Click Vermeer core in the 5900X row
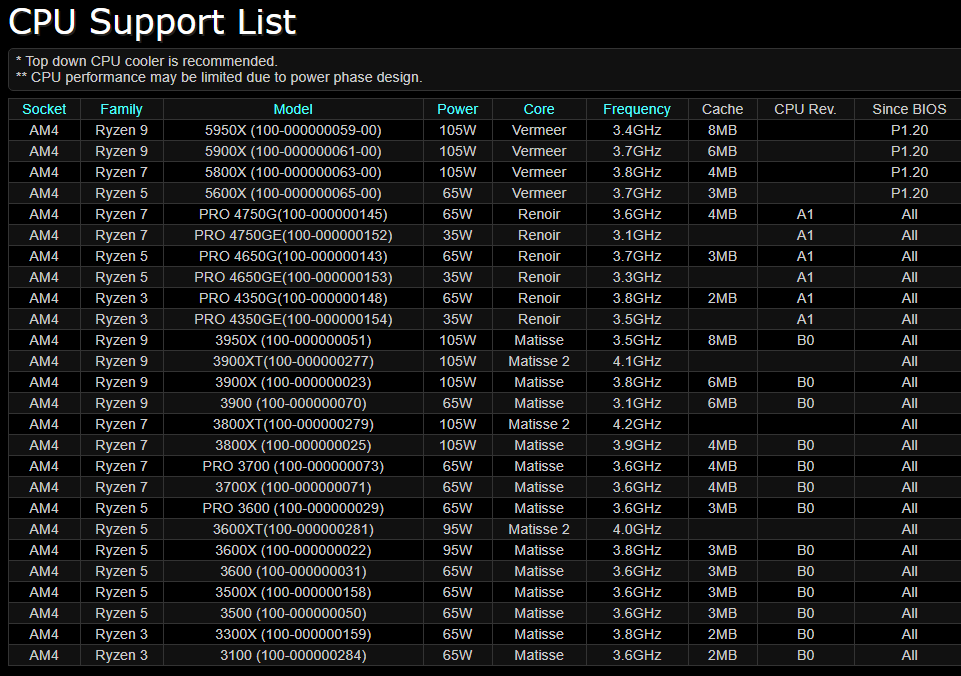 [539, 151]
